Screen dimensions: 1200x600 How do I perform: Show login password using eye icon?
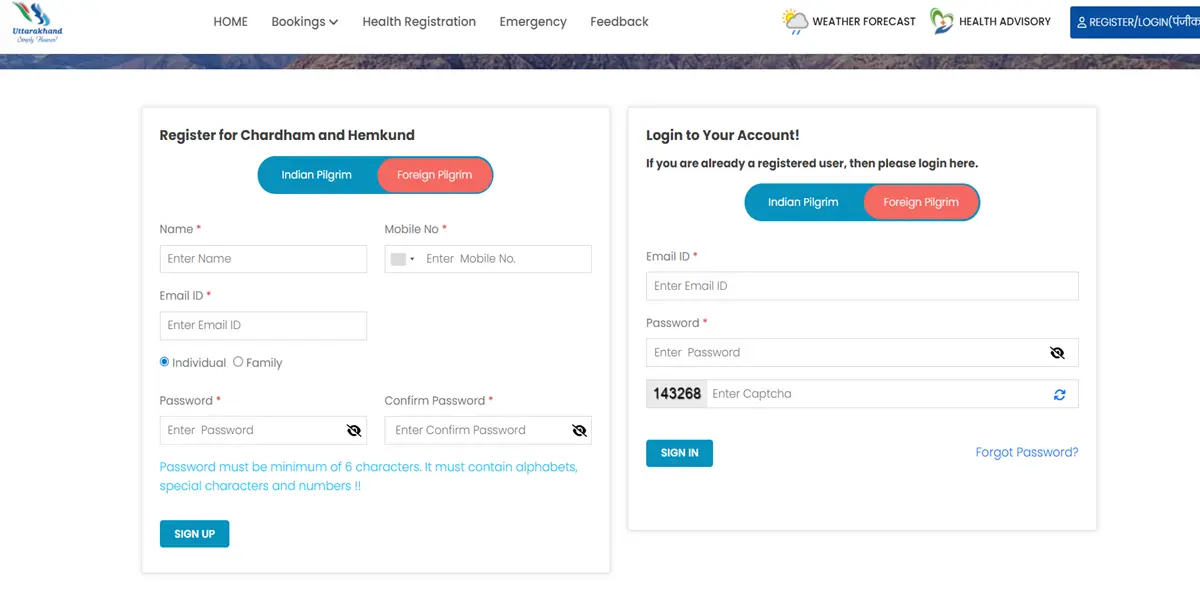click(1057, 353)
